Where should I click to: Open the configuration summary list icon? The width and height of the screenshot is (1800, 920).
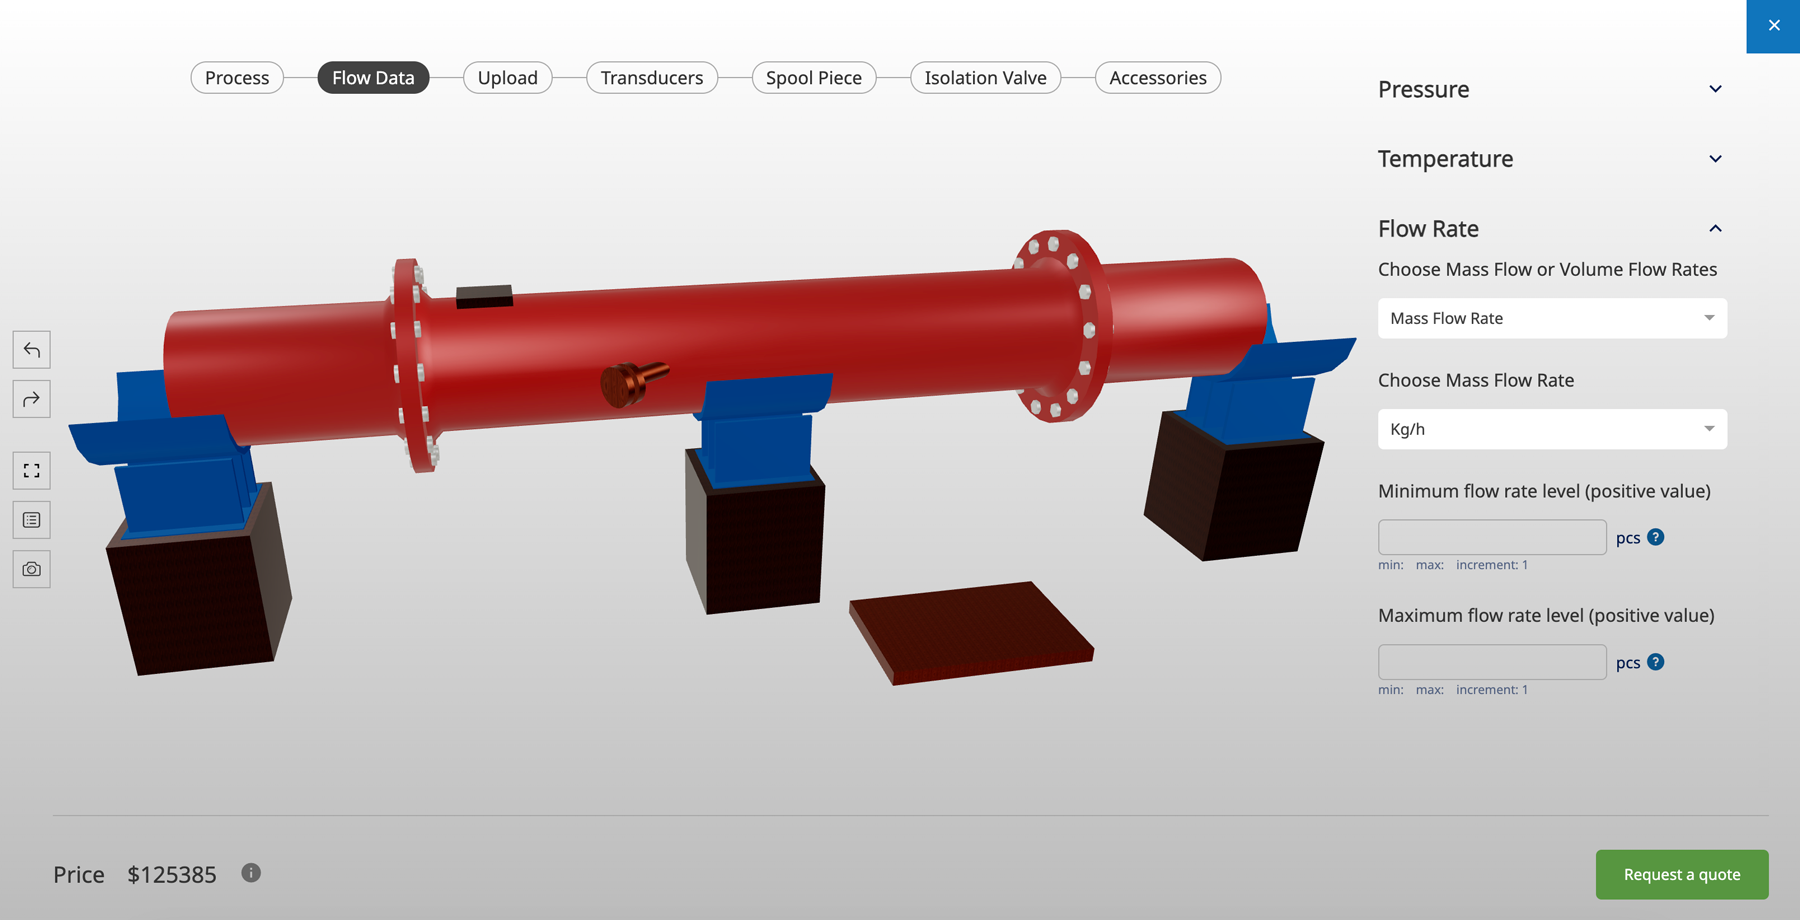coord(31,519)
